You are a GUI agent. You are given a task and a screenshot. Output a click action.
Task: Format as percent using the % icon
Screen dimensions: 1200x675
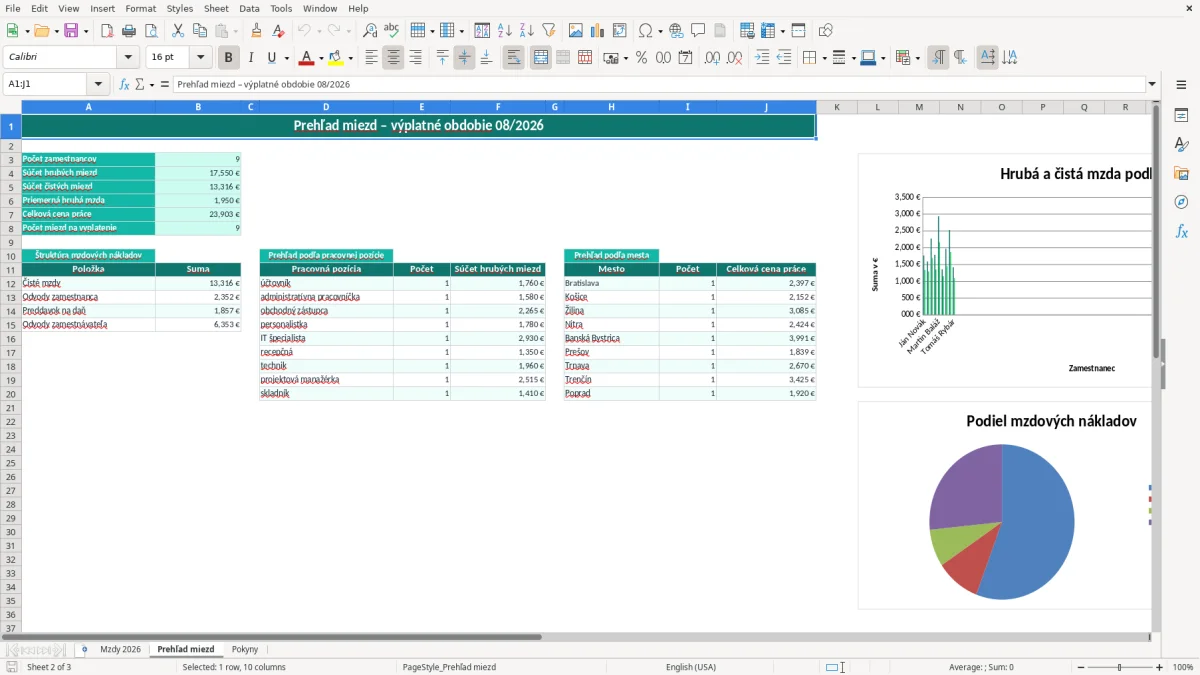641,58
